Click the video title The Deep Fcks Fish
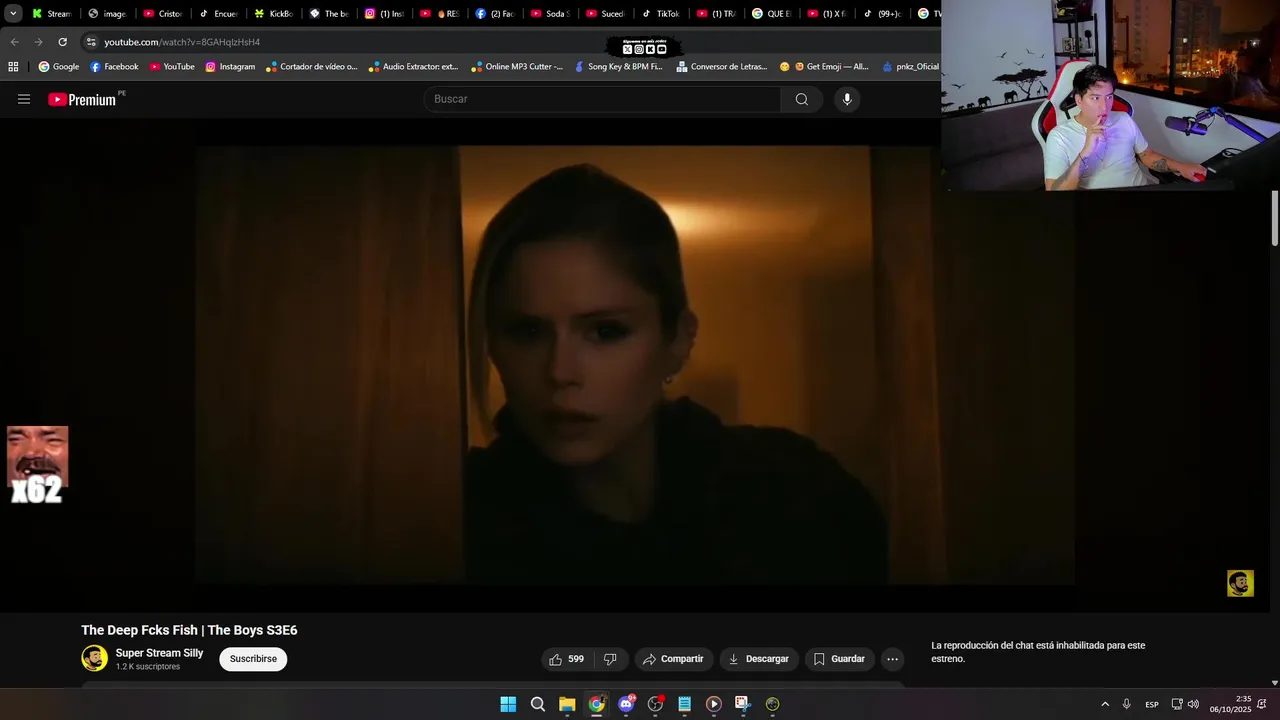The height and width of the screenshot is (720, 1280). [x=189, y=630]
